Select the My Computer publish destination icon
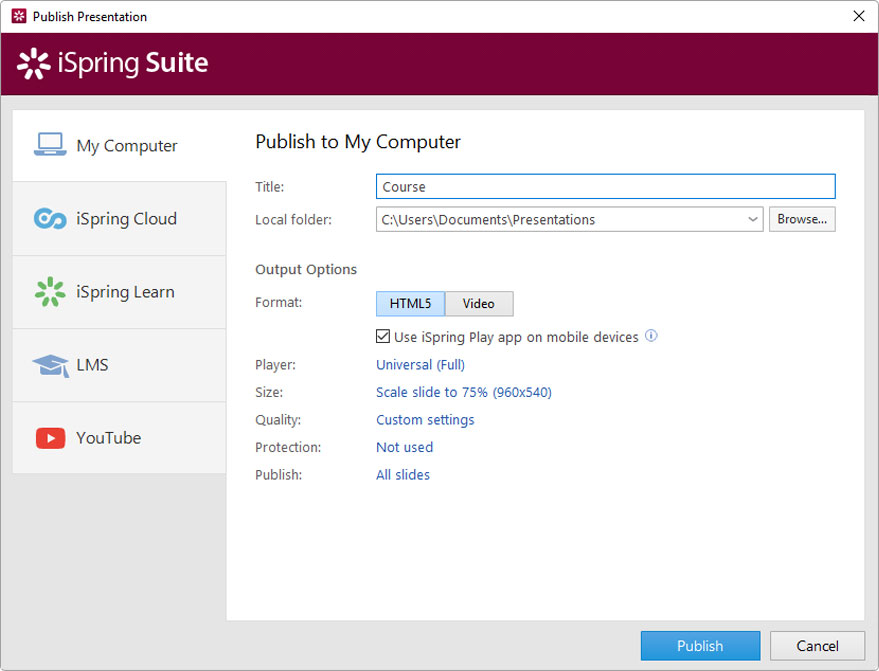The height and width of the screenshot is (671, 879). coord(51,145)
